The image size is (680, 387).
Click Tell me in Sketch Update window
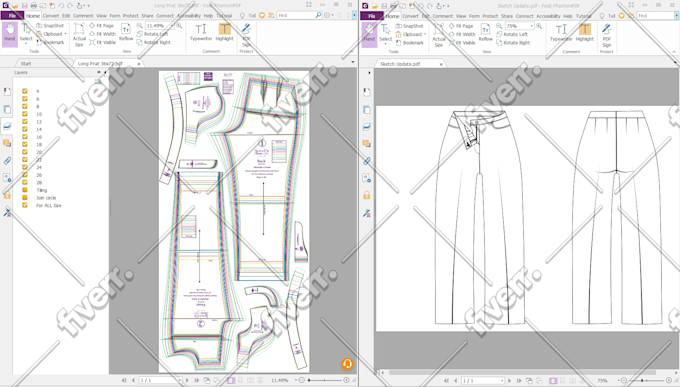608,16
